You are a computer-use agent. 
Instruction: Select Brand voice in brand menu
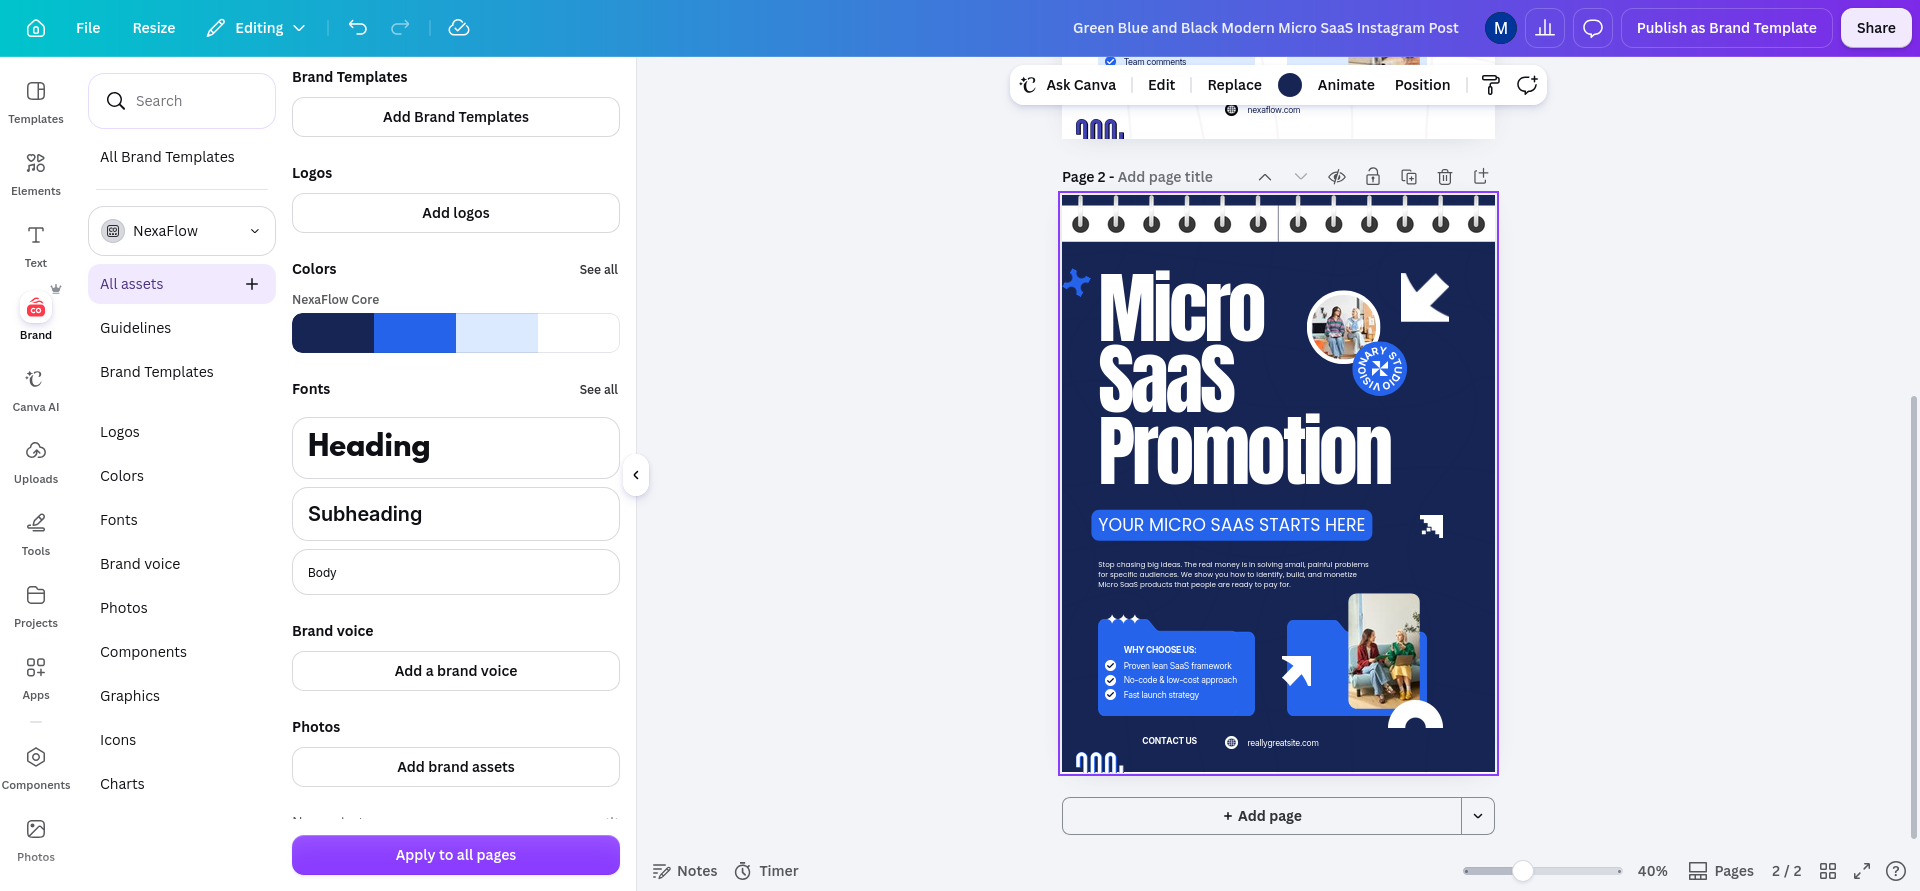pyautogui.click(x=140, y=564)
